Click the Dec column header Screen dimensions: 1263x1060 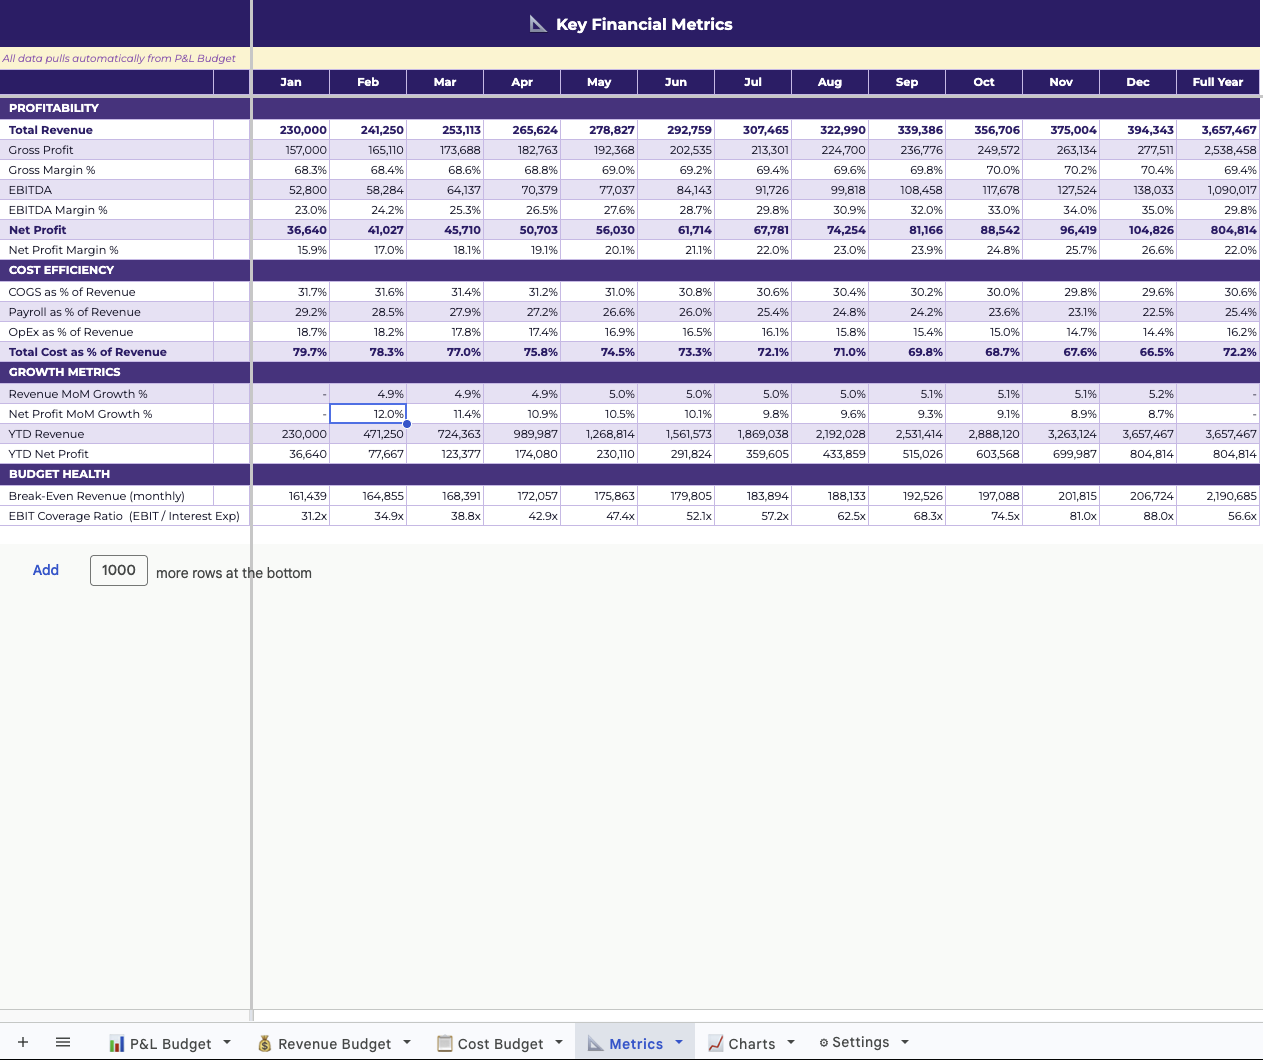pos(1138,82)
